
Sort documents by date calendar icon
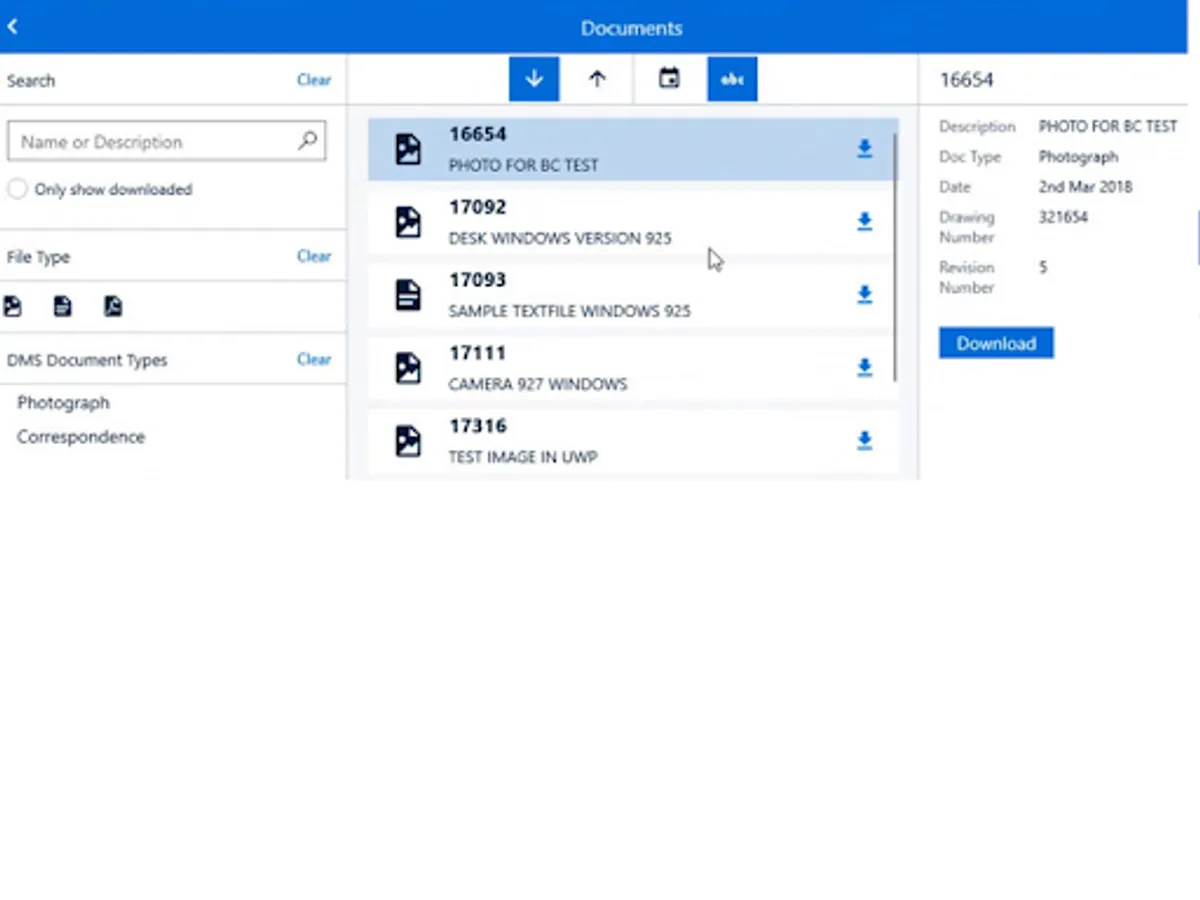pyautogui.click(x=669, y=79)
